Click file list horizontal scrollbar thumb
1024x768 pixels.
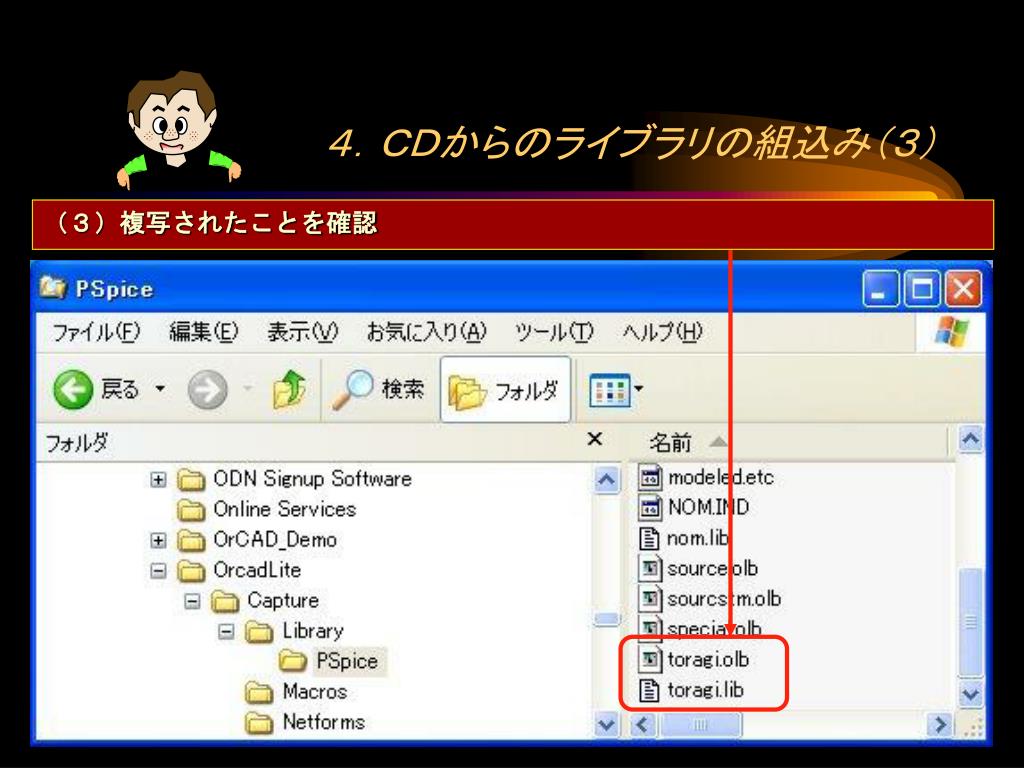(699, 724)
